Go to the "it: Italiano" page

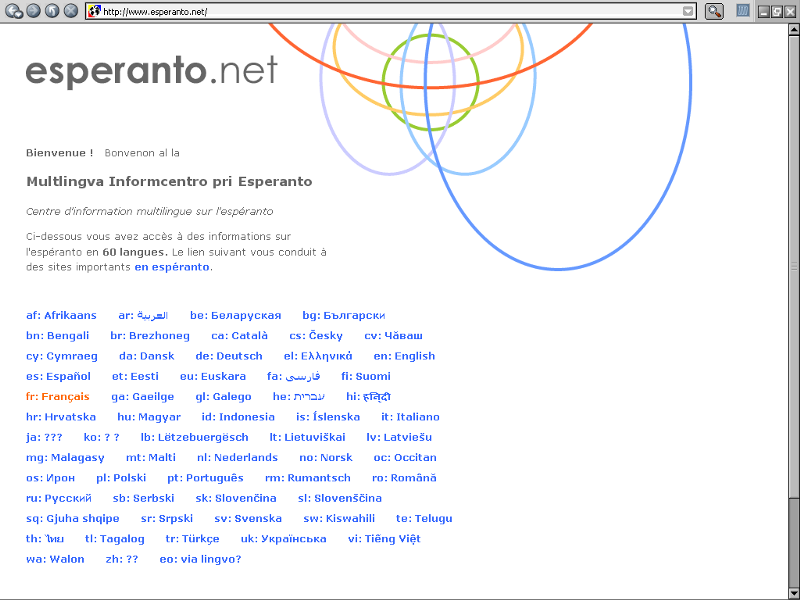click(x=410, y=417)
